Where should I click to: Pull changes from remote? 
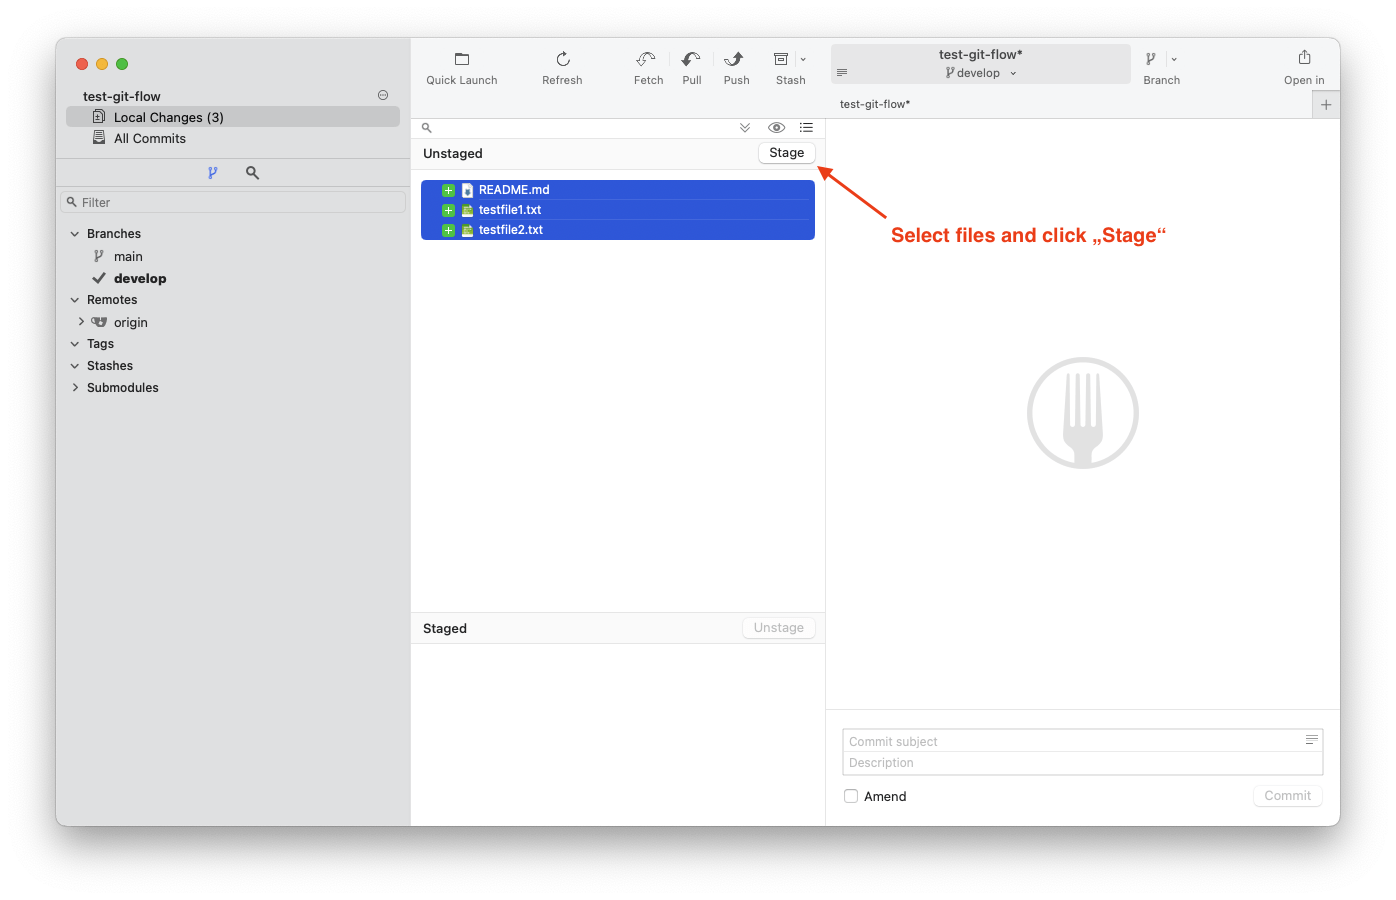691,60
